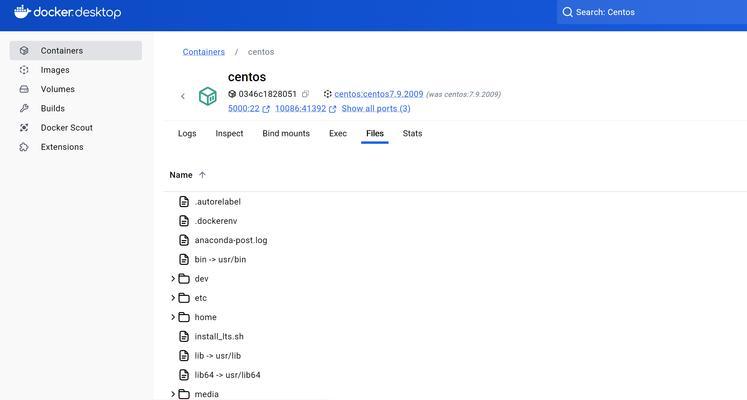Click the anaconda-post.log file icon

point(184,240)
